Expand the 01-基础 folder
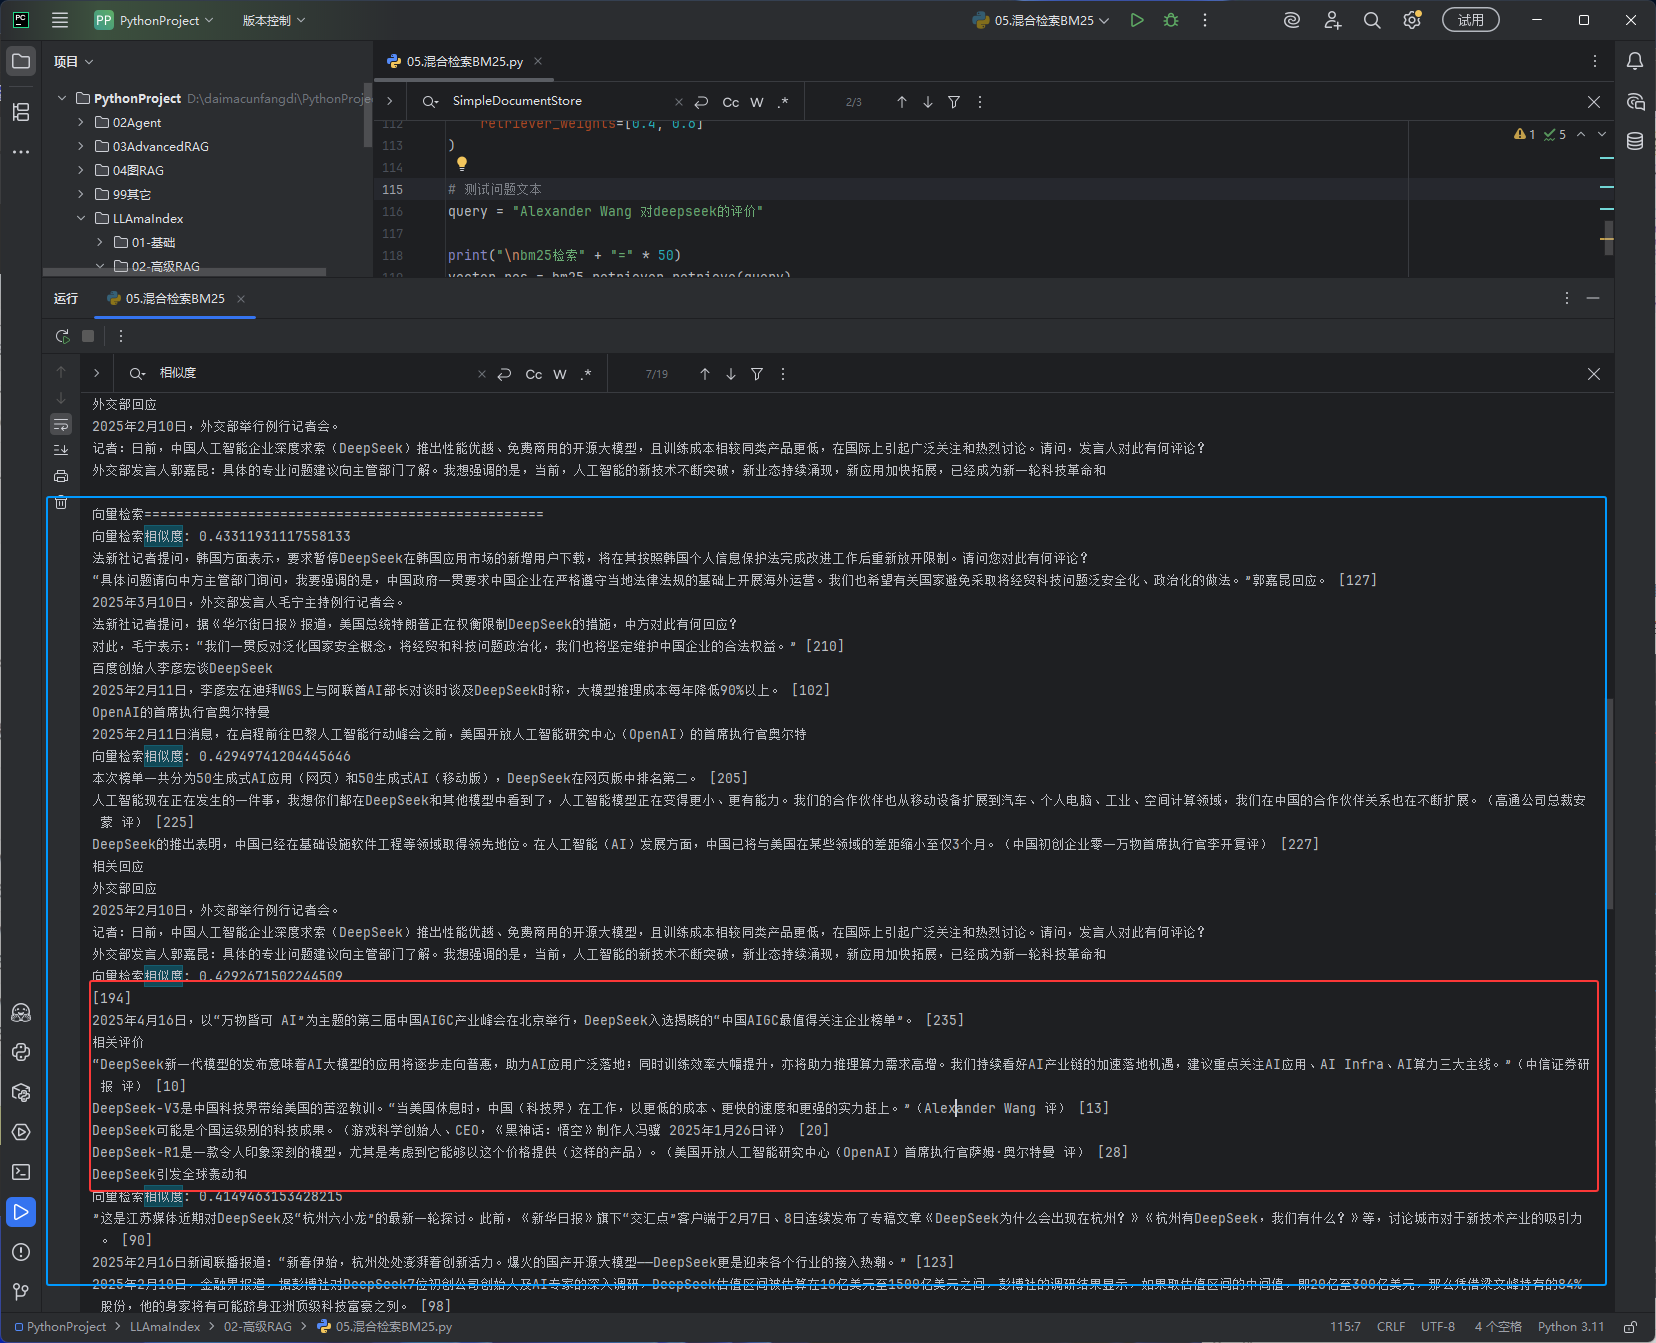This screenshot has height=1343, width=1656. coord(100,242)
